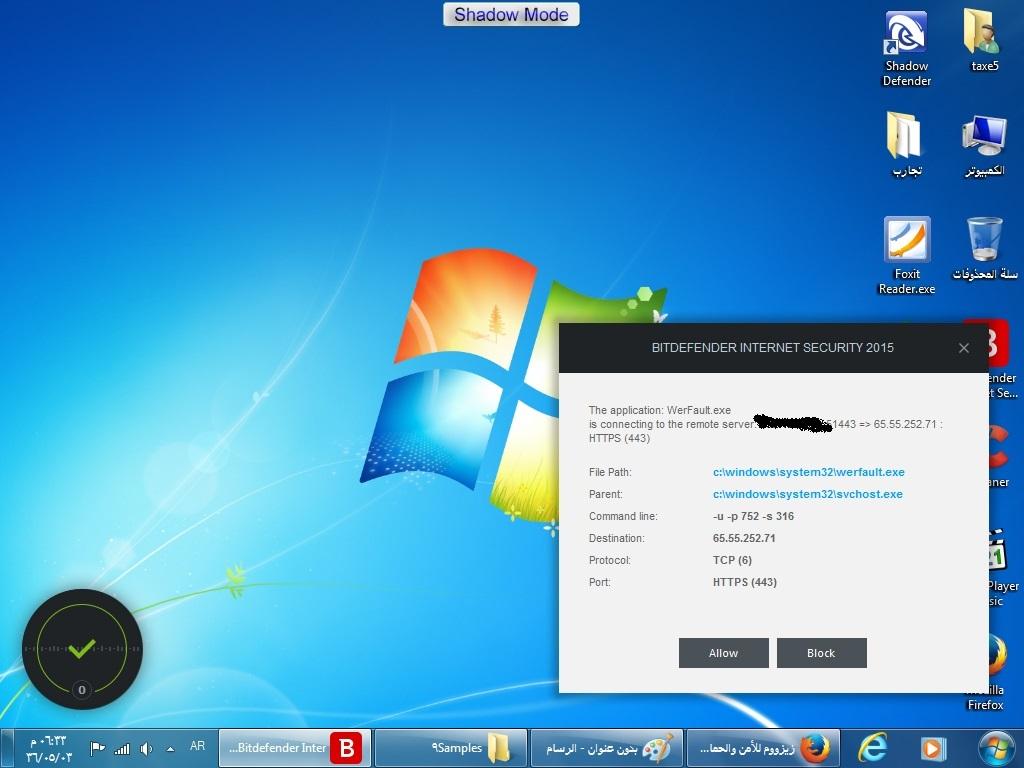Click the widget's zero notification counter
This screenshot has height=768, width=1024.
[82, 690]
